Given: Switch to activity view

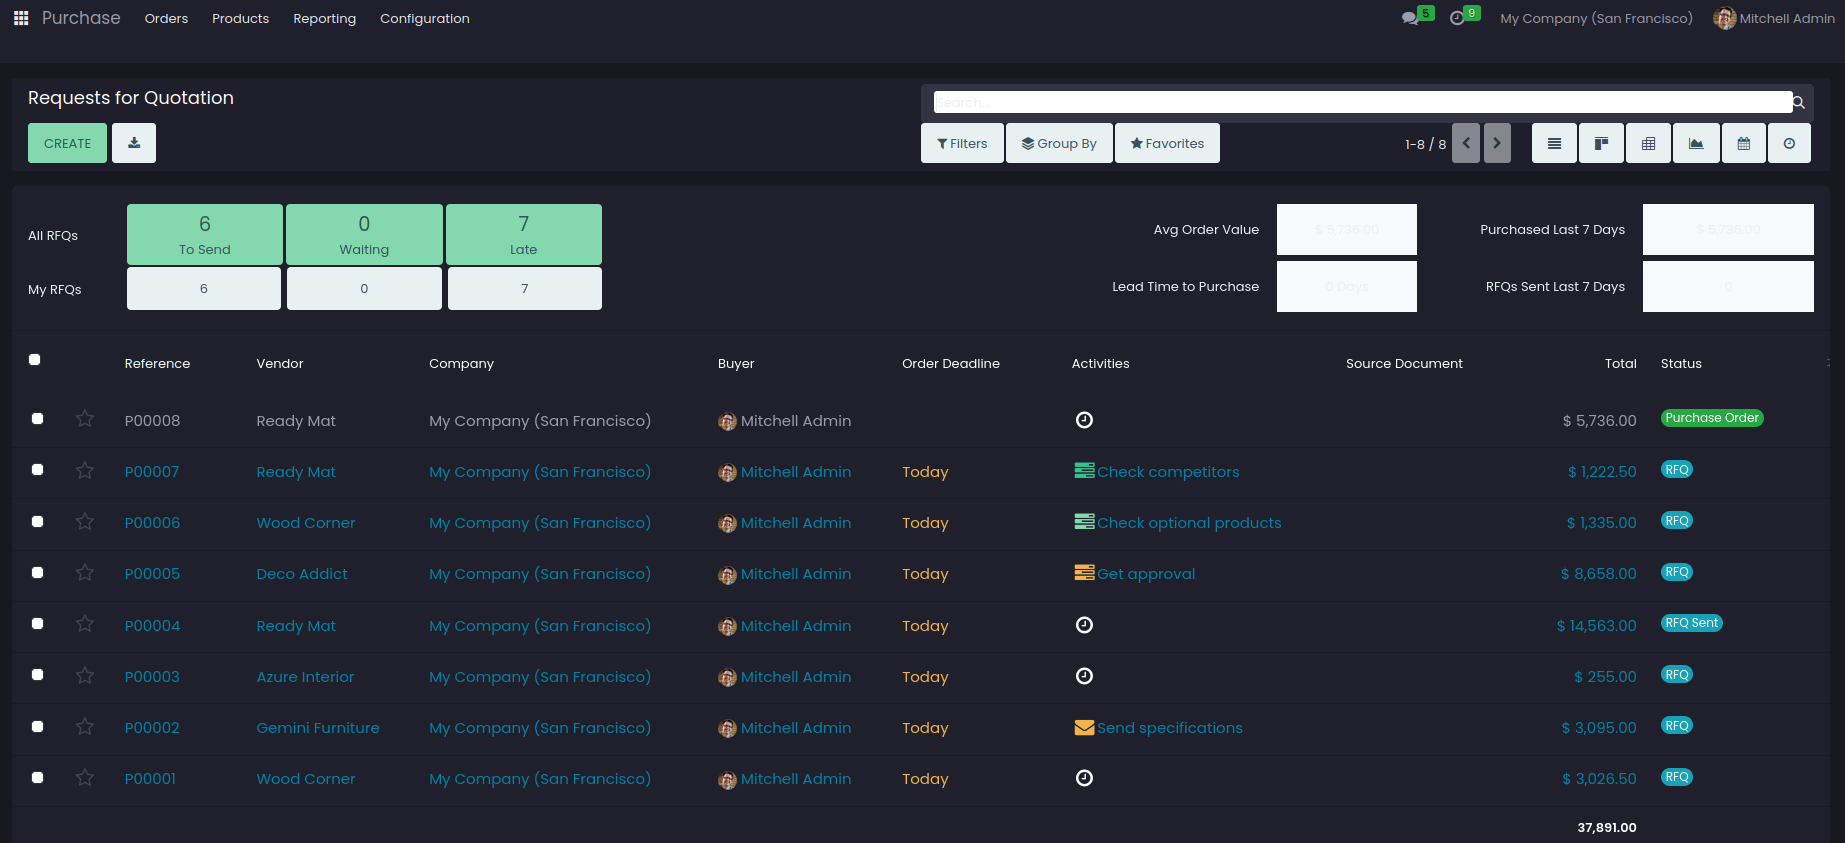Looking at the screenshot, I should 1789,143.
